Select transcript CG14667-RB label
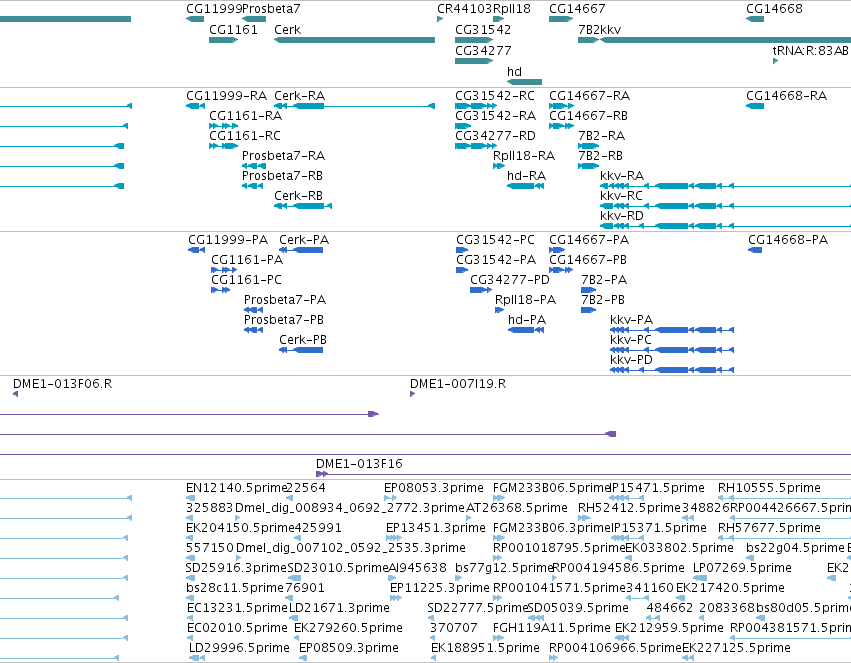 pyautogui.click(x=588, y=116)
